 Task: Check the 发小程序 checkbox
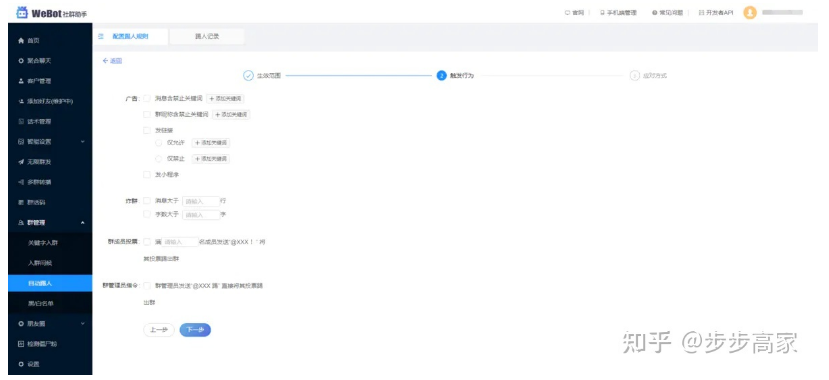click(x=147, y=174)
